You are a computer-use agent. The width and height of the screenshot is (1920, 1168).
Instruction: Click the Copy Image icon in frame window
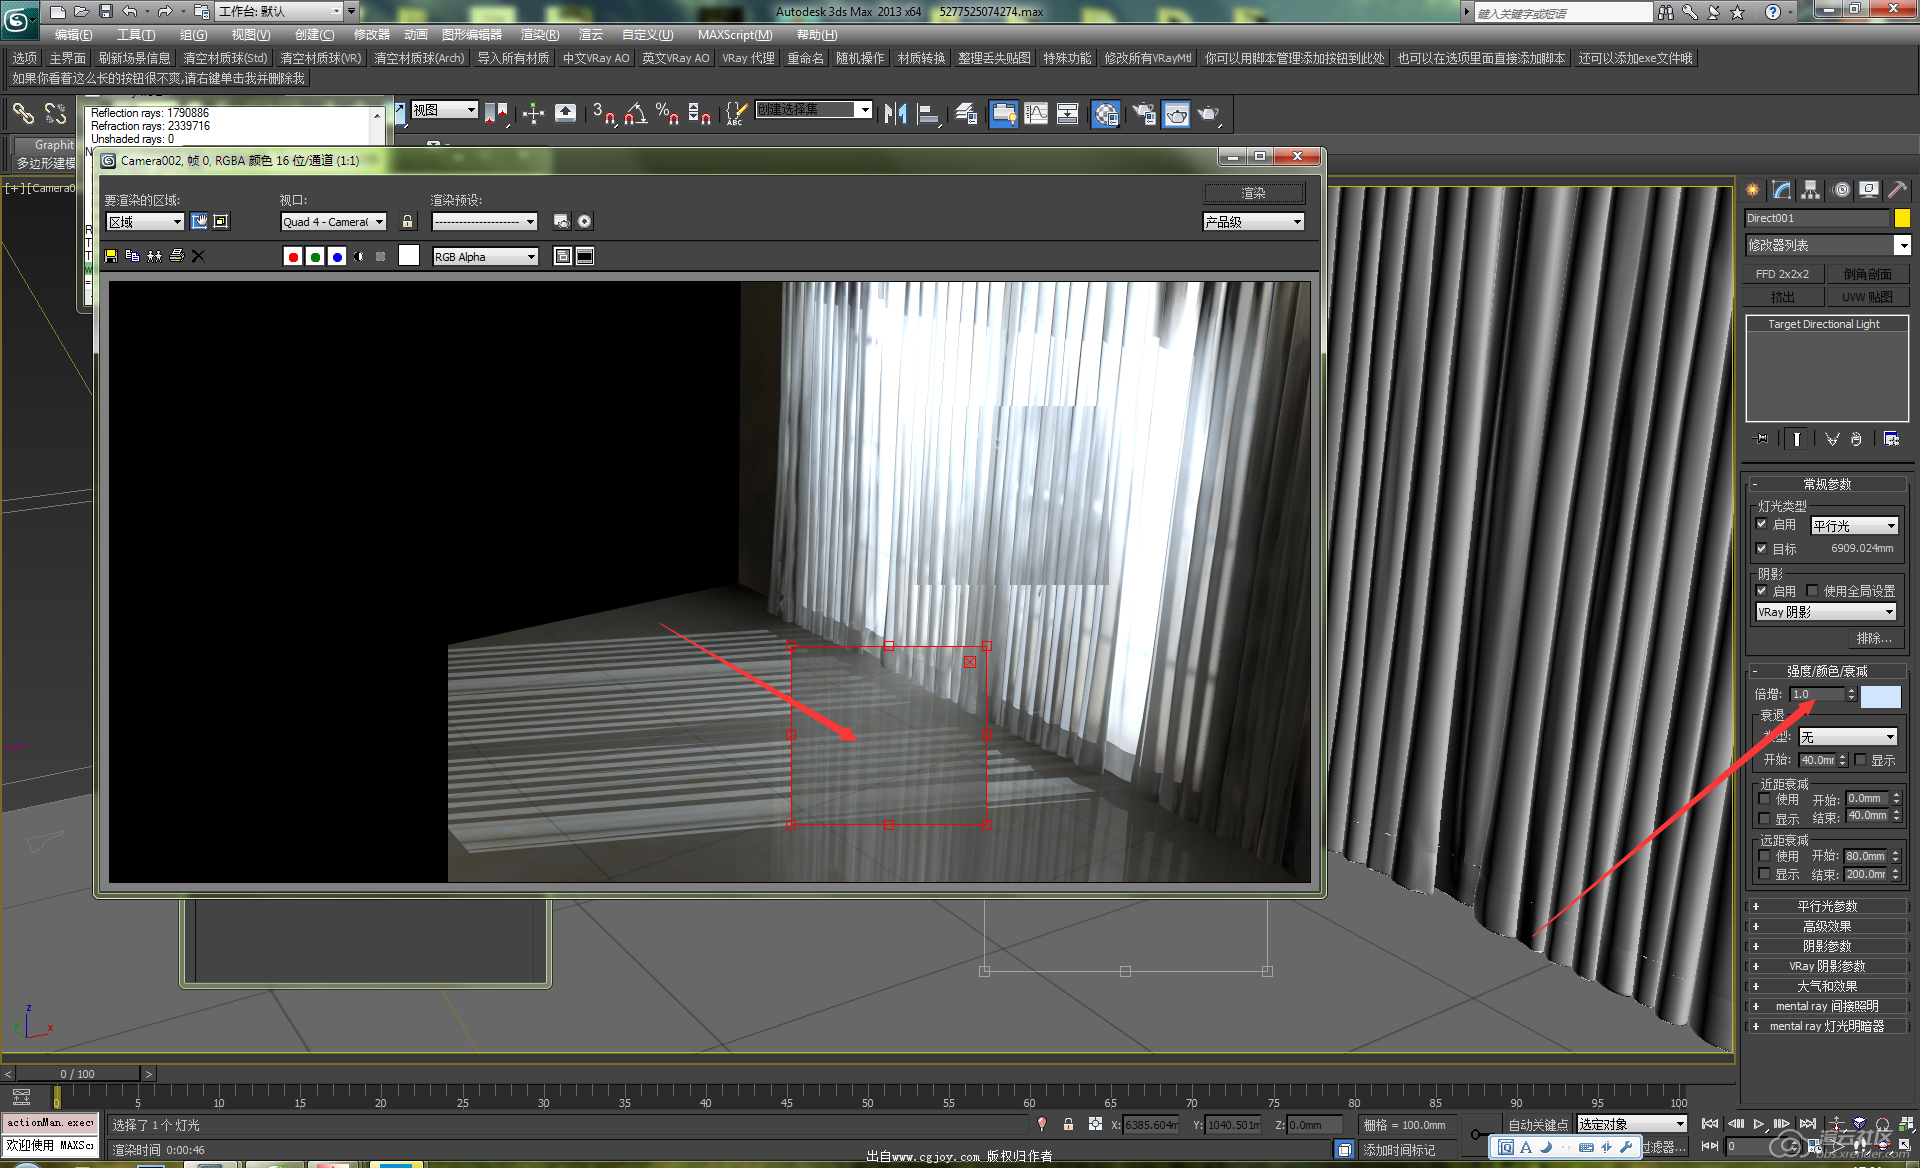point(132,256)
